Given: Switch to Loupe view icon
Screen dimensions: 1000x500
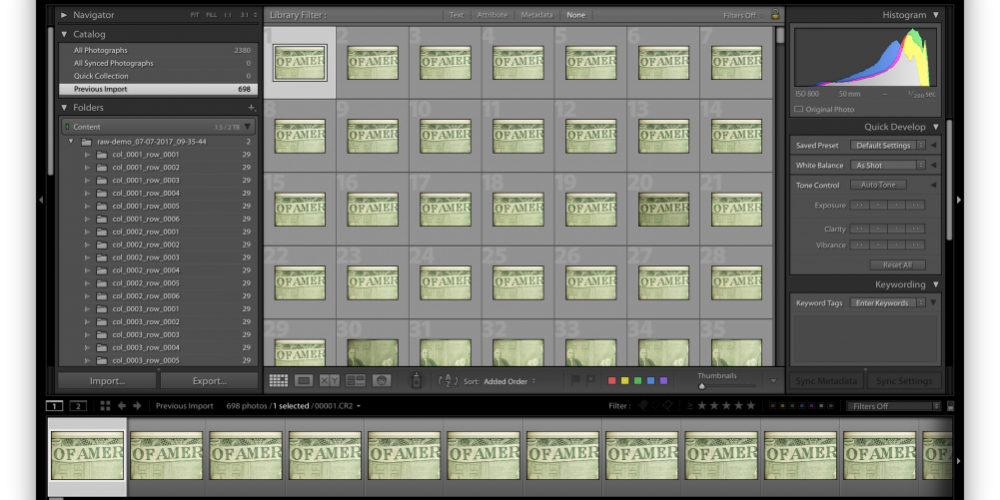Looking at the screenshot, I should tap(304, 381).
